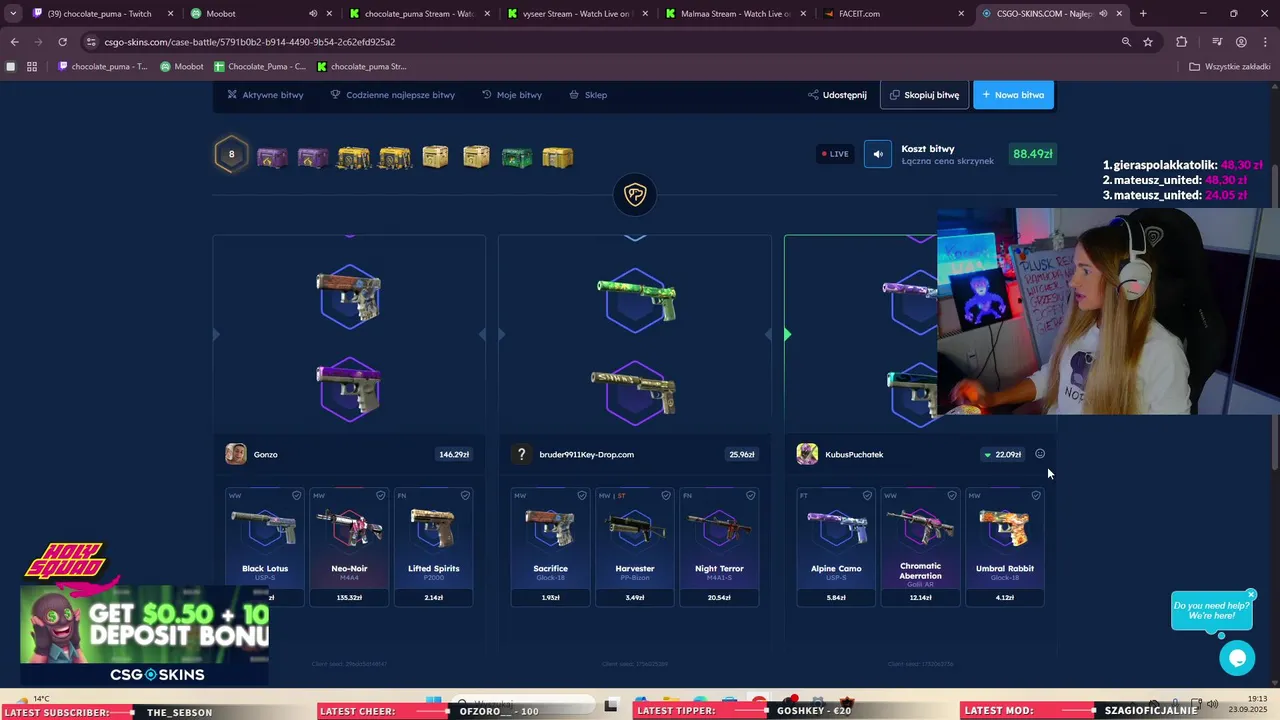1280x720 pixels.
Task: Open Night Terror M4A1-S skin card
Action: (x=719, y=546)
